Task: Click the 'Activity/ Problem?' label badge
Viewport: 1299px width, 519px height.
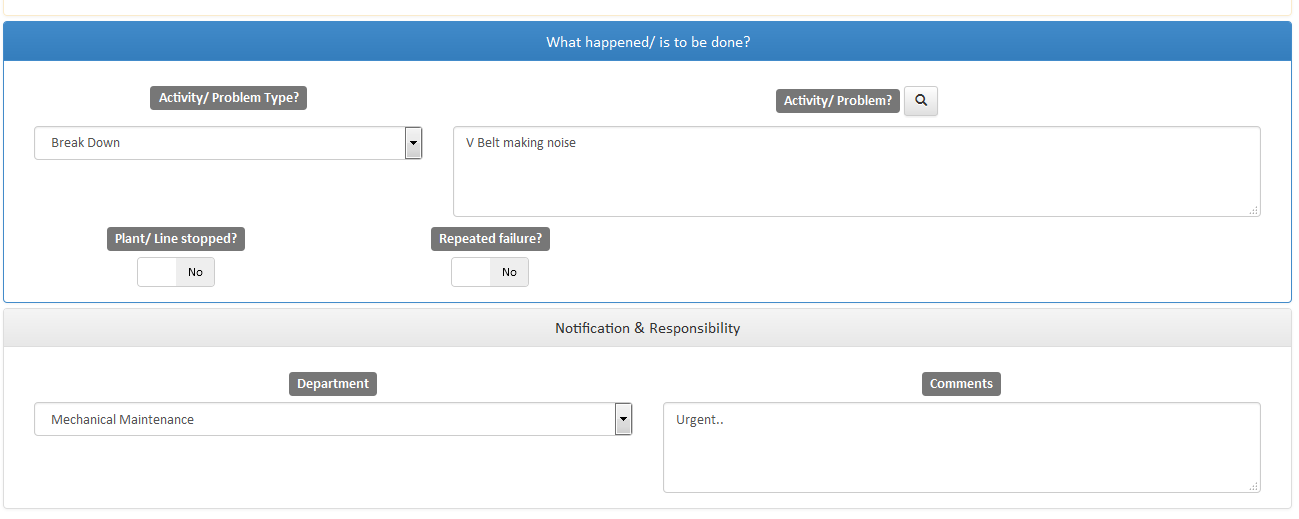Action: 837,101
